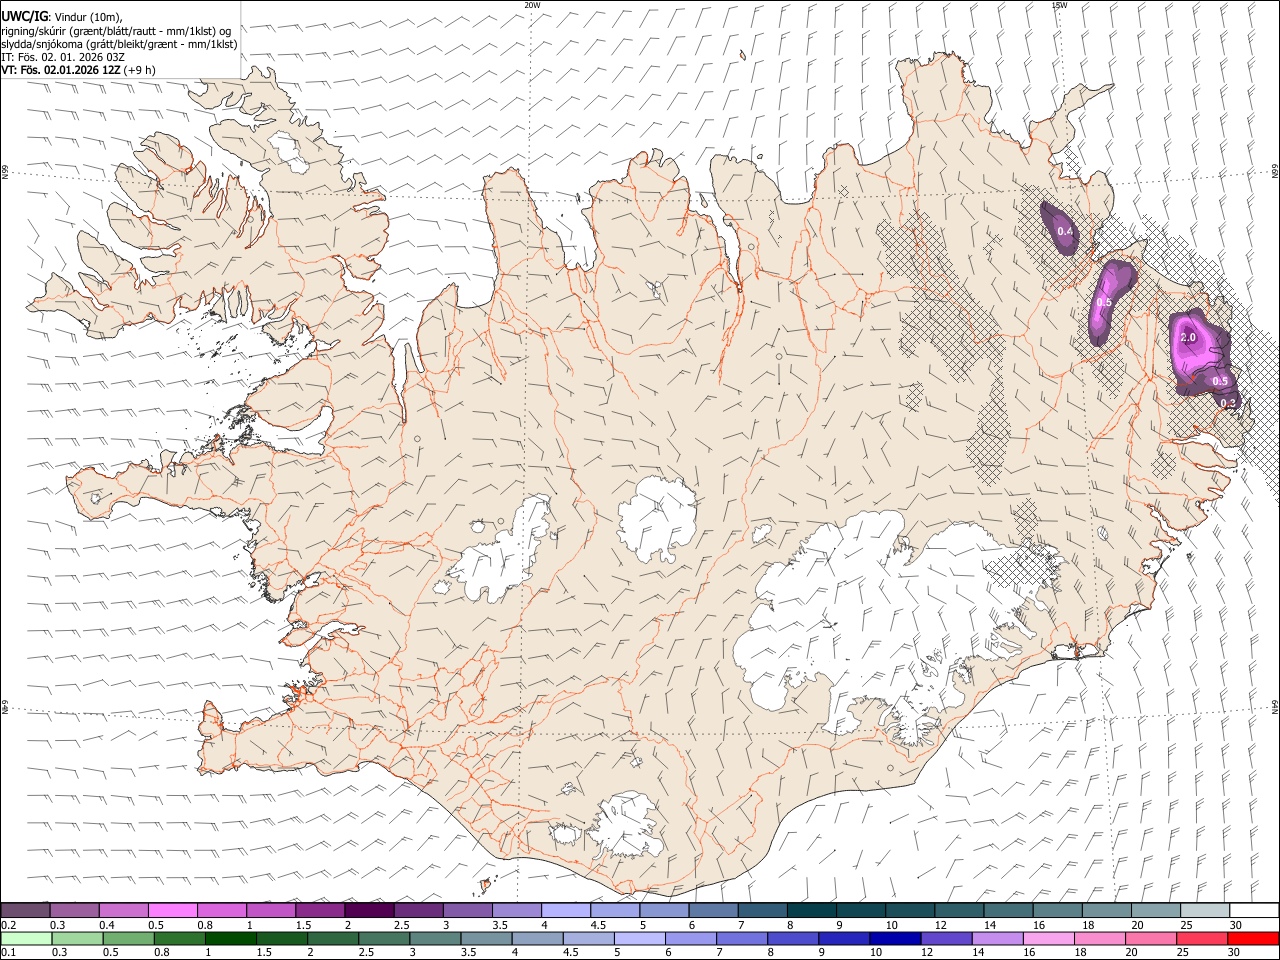Click the 2.0 snowfall value on the map
Image resolution: width=1280 pixels, height=960 pixels.
1188,338
